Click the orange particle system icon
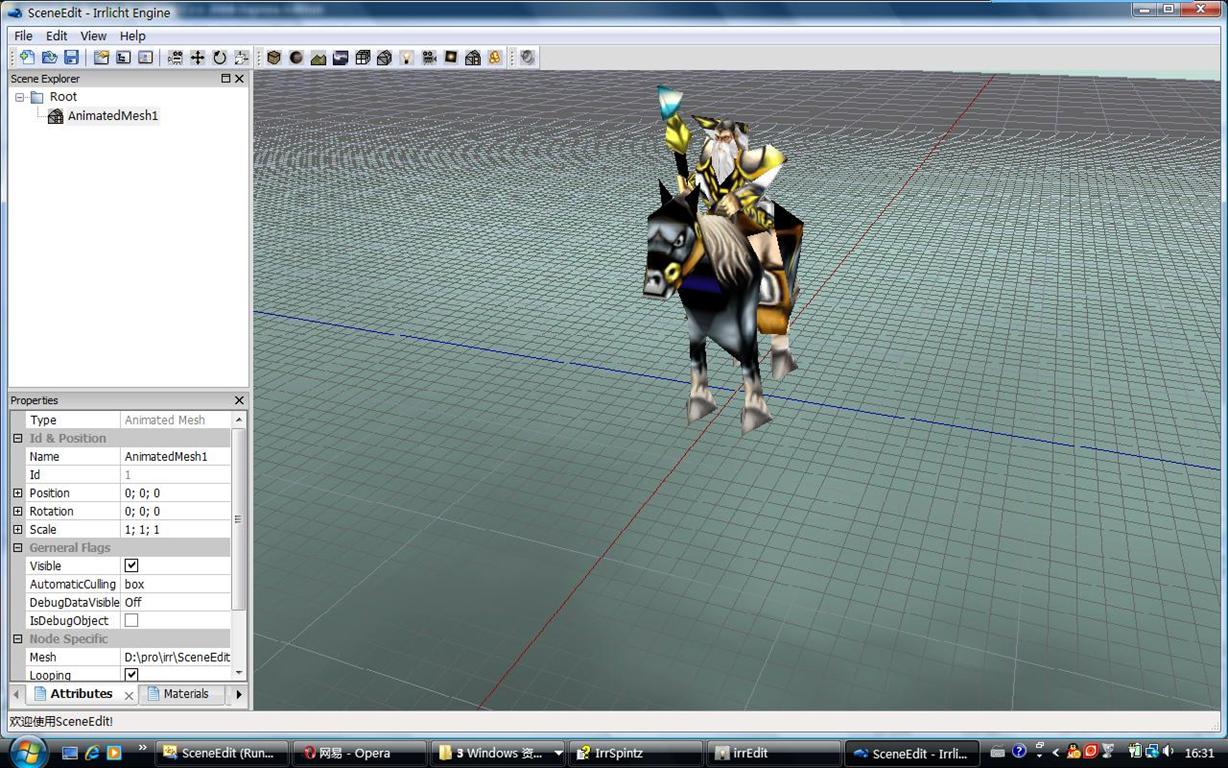Image resolution: width=1228 pixels, height=768 pixels. pos(495,58)
